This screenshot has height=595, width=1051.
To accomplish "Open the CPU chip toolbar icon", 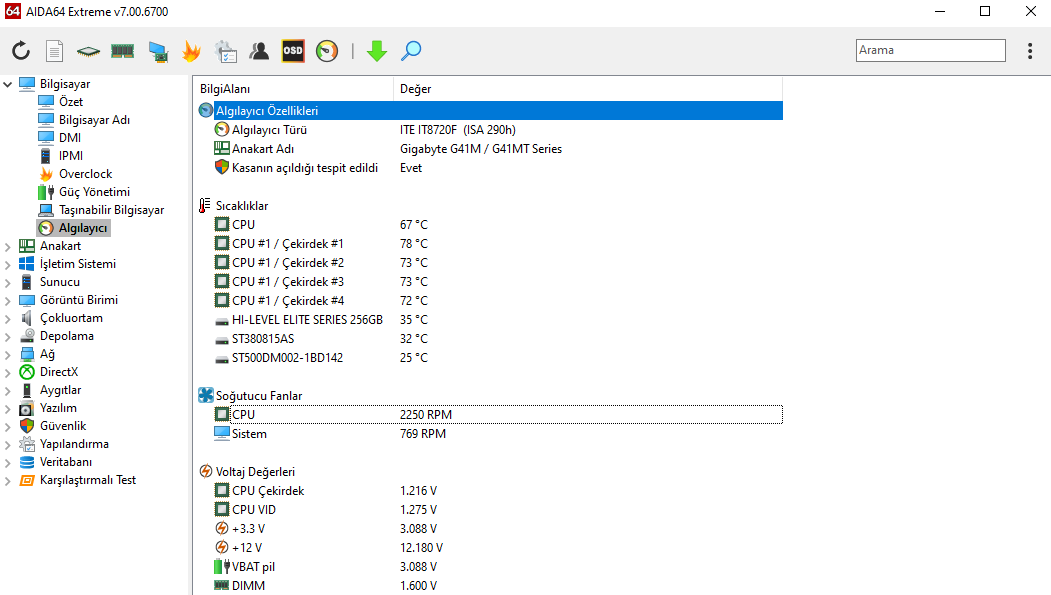I will [88, 51].
